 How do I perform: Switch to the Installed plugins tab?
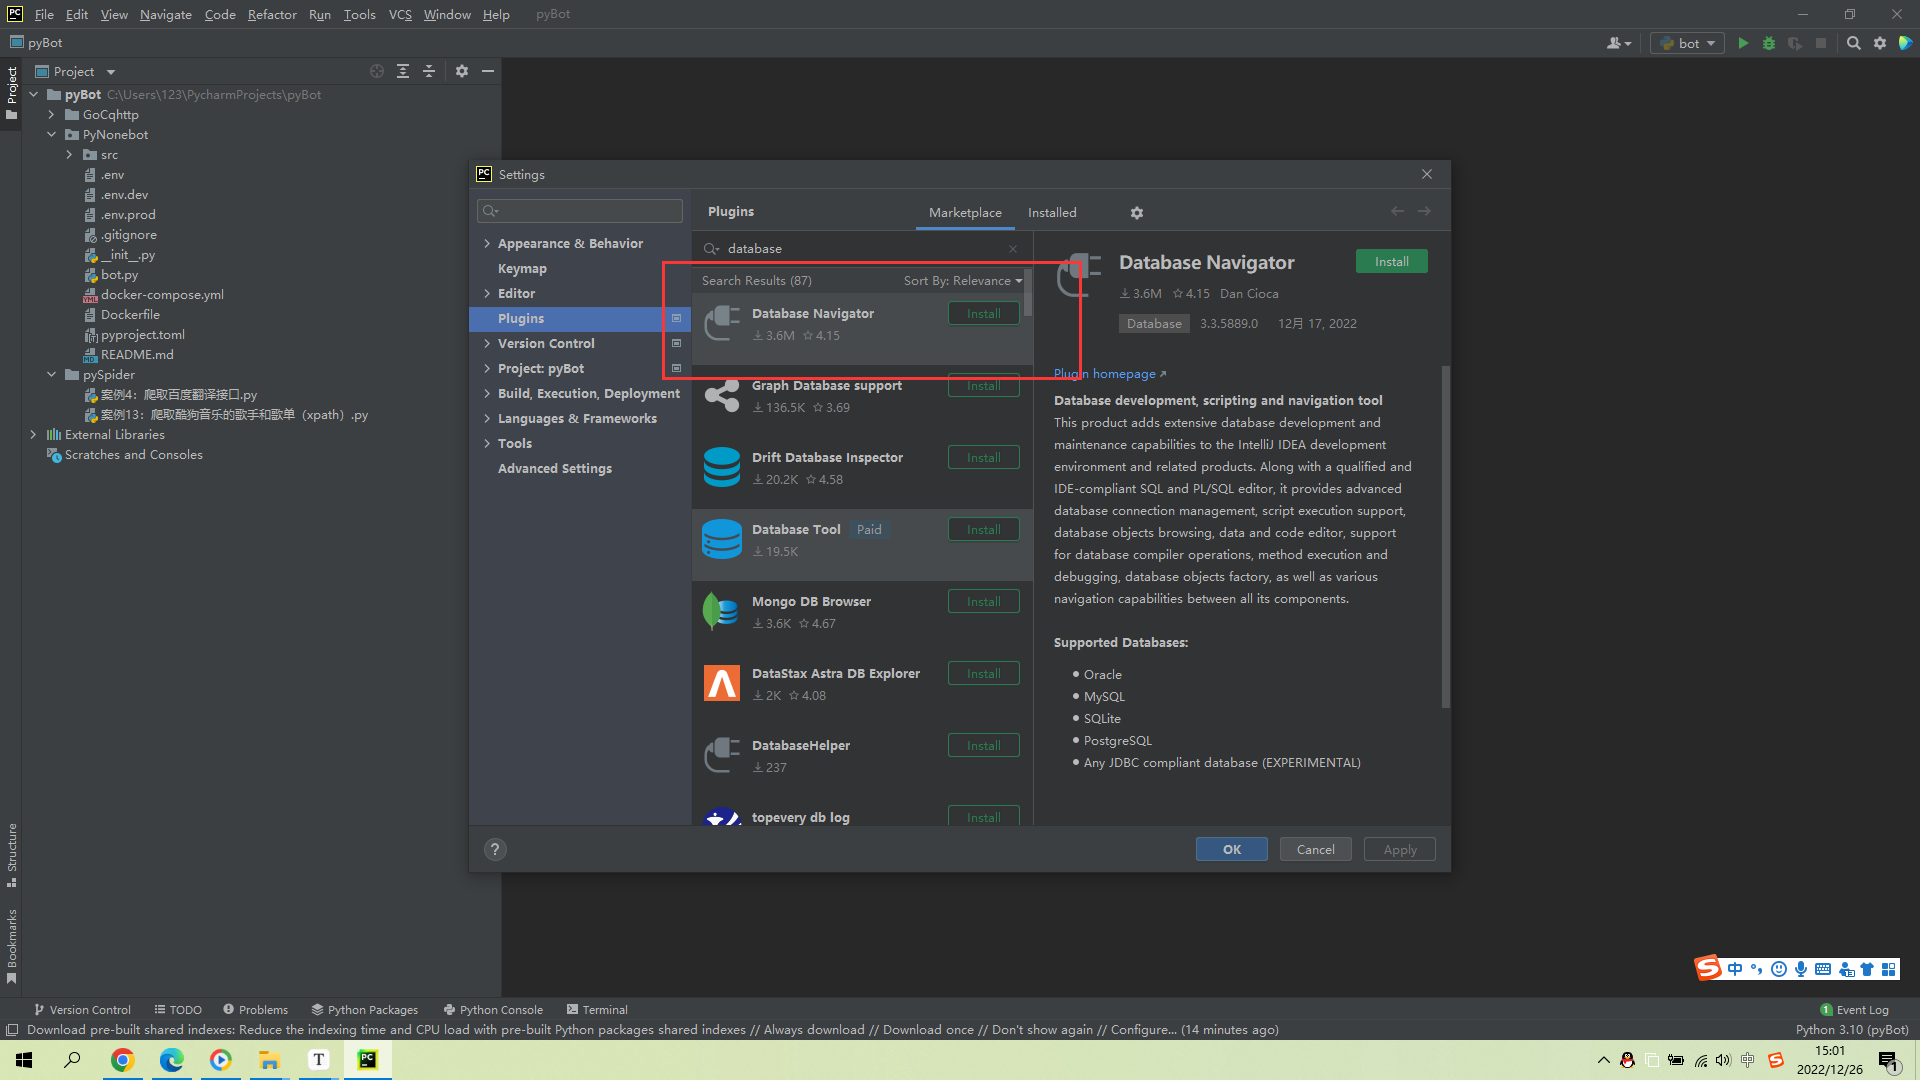pyautogui.click(x=1052, y=212)
